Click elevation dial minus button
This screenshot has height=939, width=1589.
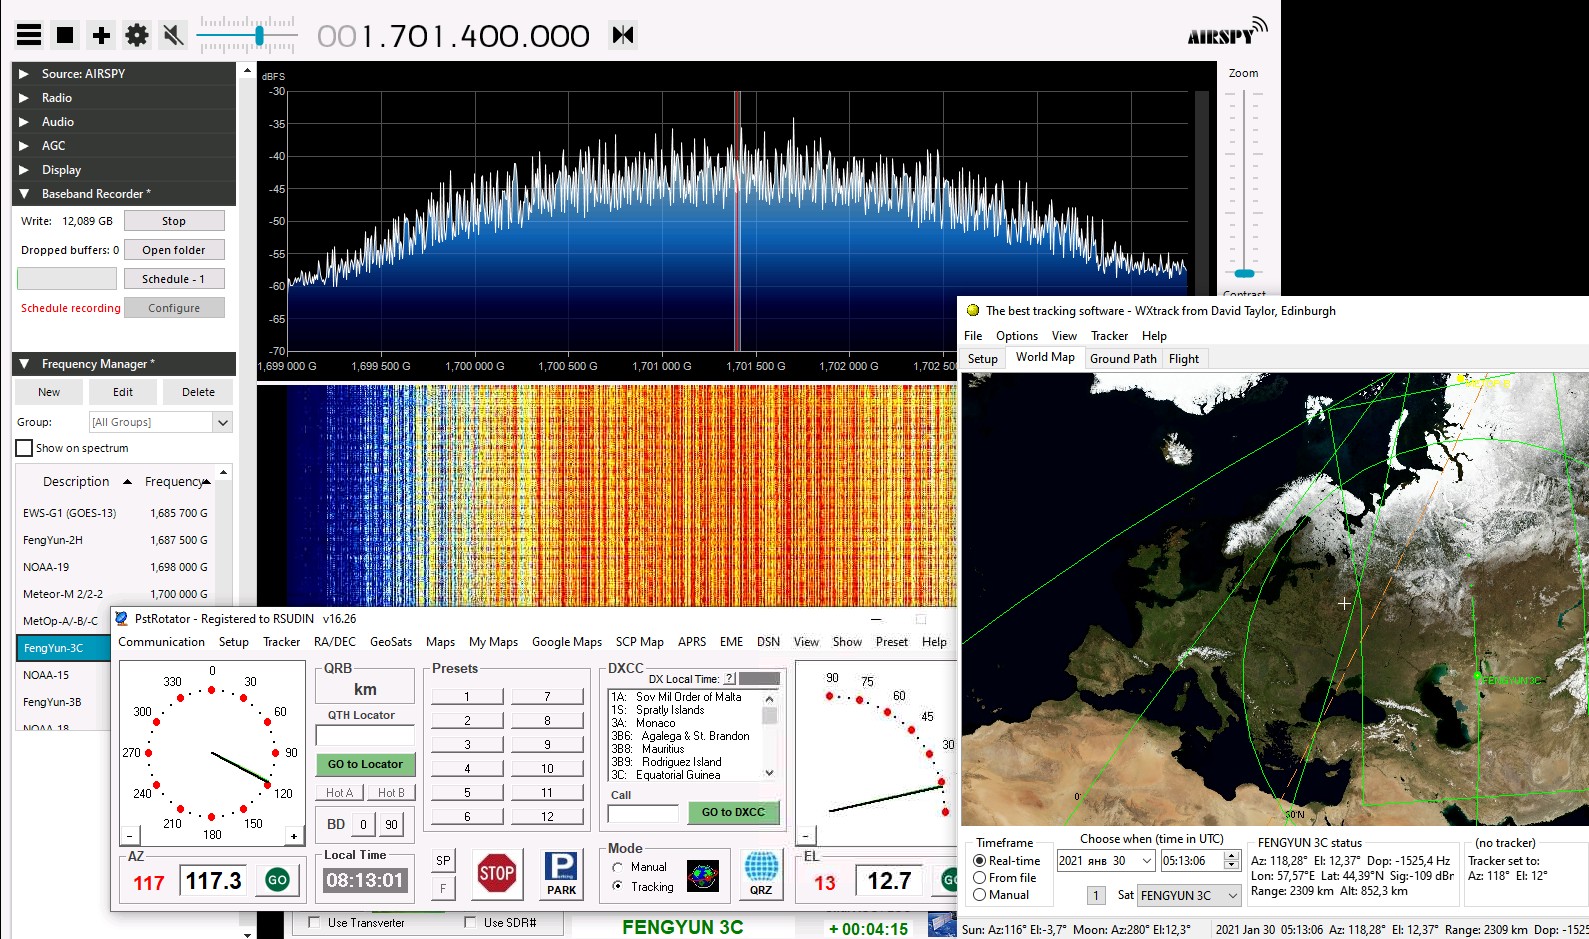tap(807, 835)
